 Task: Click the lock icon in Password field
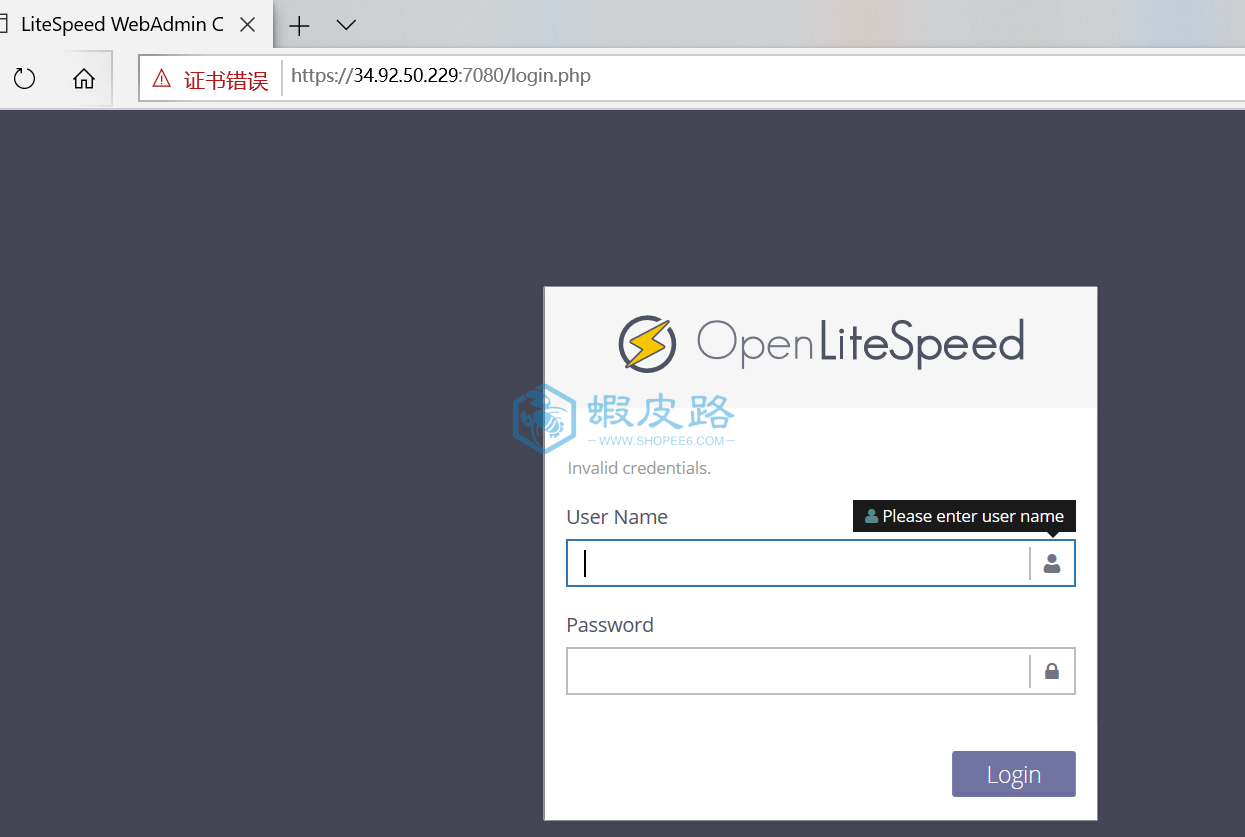point(1052,671)
